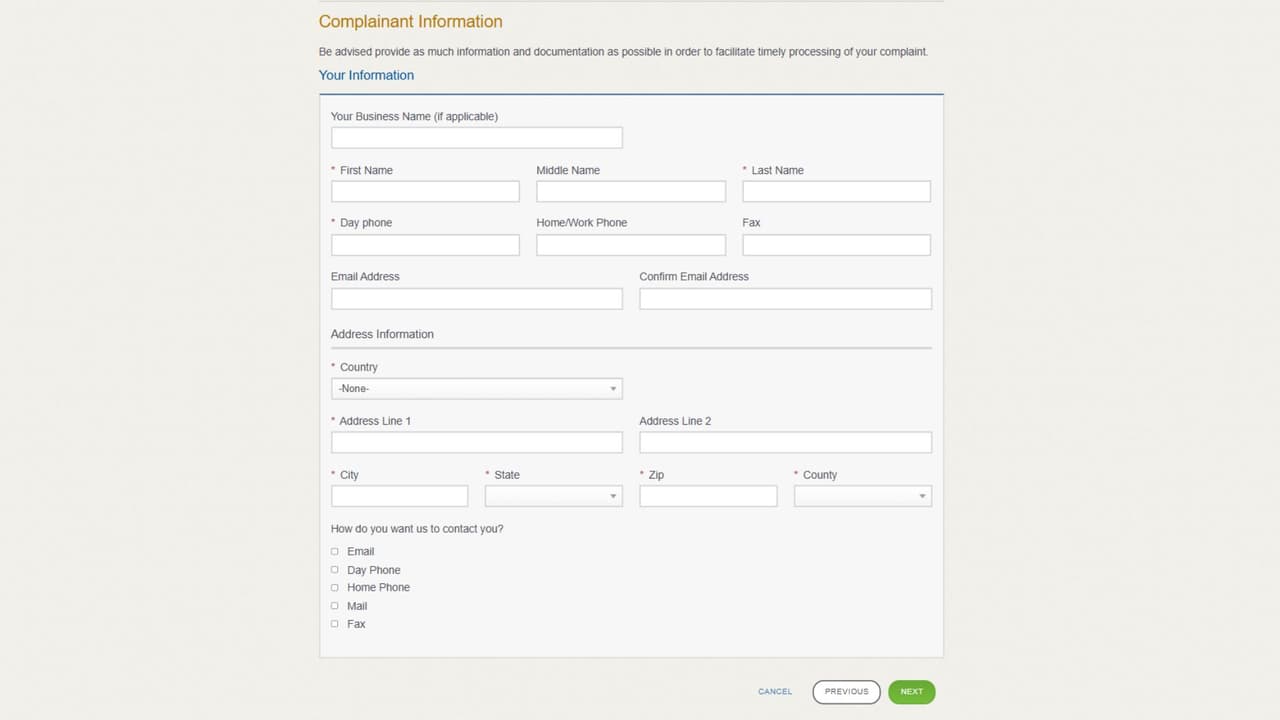Screen dimensions: 1280x720
Task: Open the County dropdown selector
Action: pos(862,495)
